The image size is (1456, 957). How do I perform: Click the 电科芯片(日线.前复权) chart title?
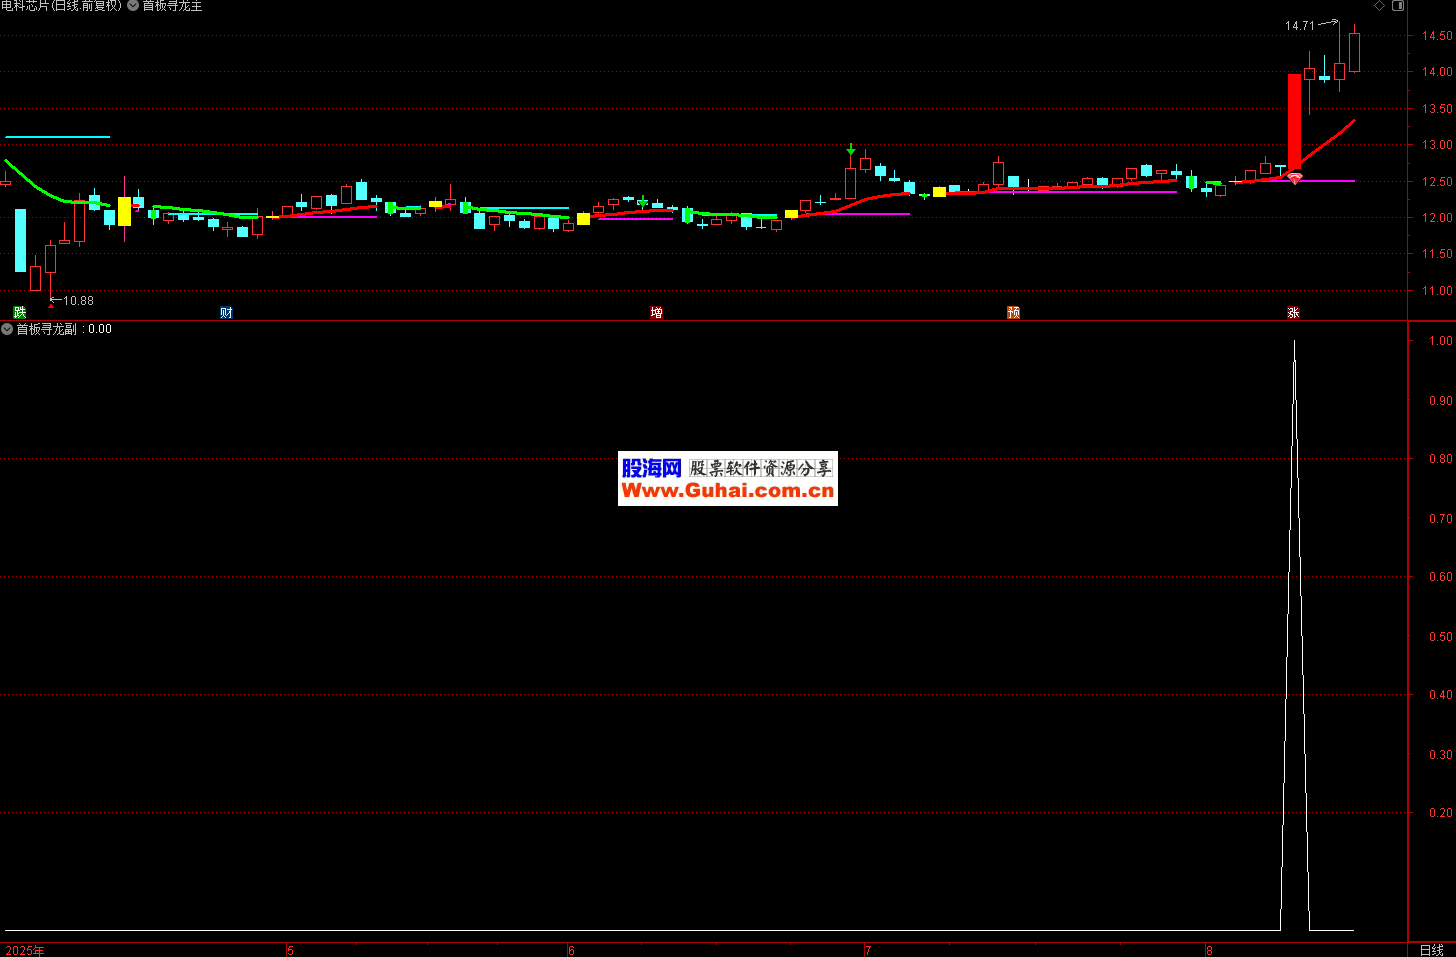pos(61,6)
